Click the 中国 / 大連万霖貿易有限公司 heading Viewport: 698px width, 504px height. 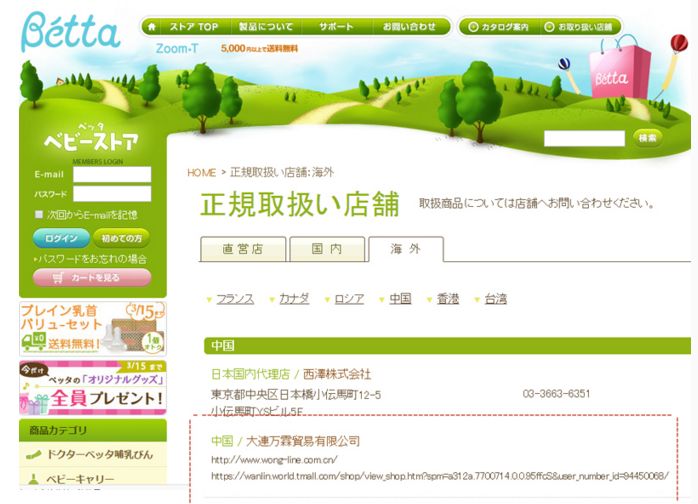point(285,441)
